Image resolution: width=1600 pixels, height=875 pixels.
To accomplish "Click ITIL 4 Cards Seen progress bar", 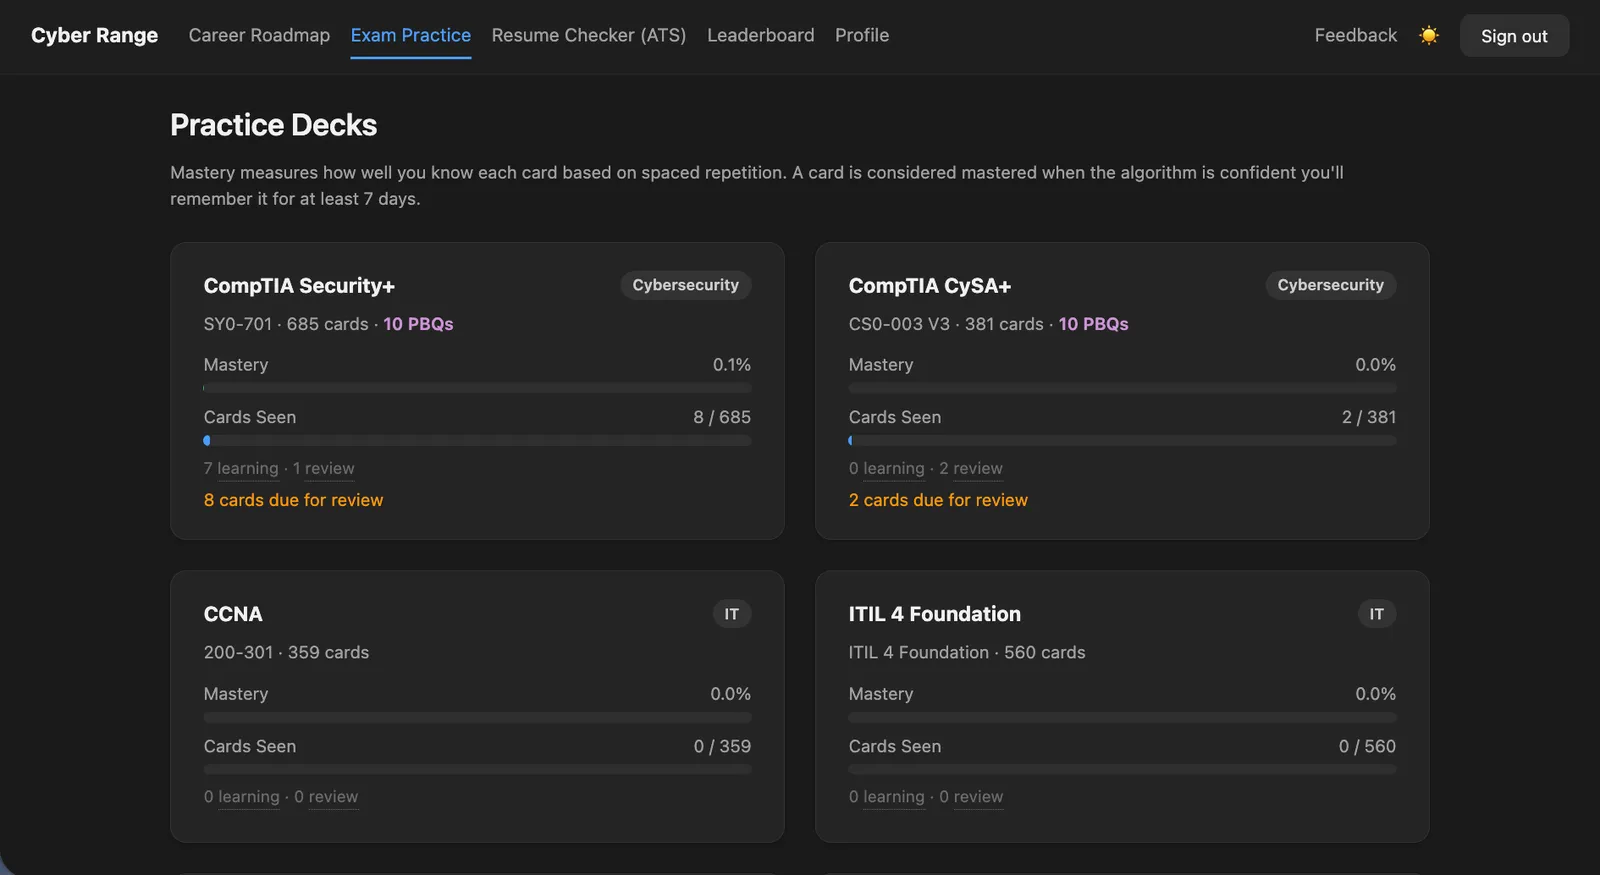I will coord(1122,769).
